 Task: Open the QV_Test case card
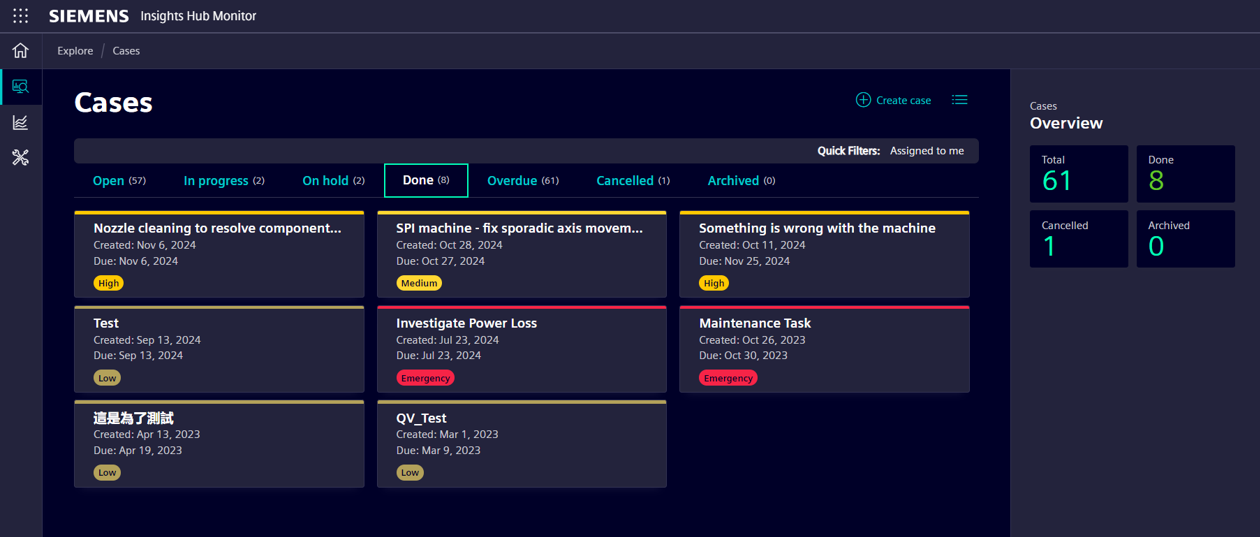point(521,444)
